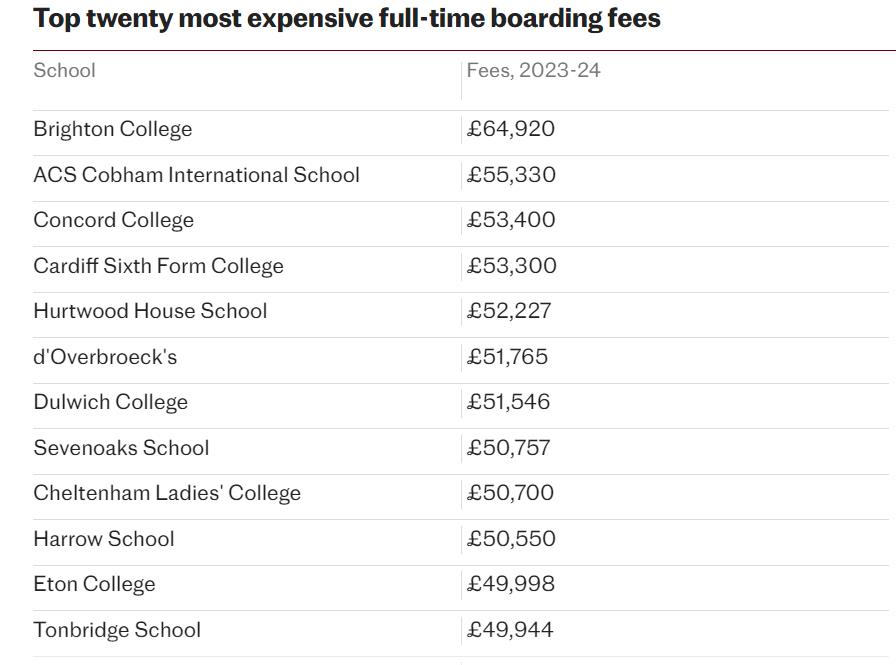This screenshot has height=665, width=896.
Task: Select the Hurtwood House School row
Action: [x=461, y=315]
